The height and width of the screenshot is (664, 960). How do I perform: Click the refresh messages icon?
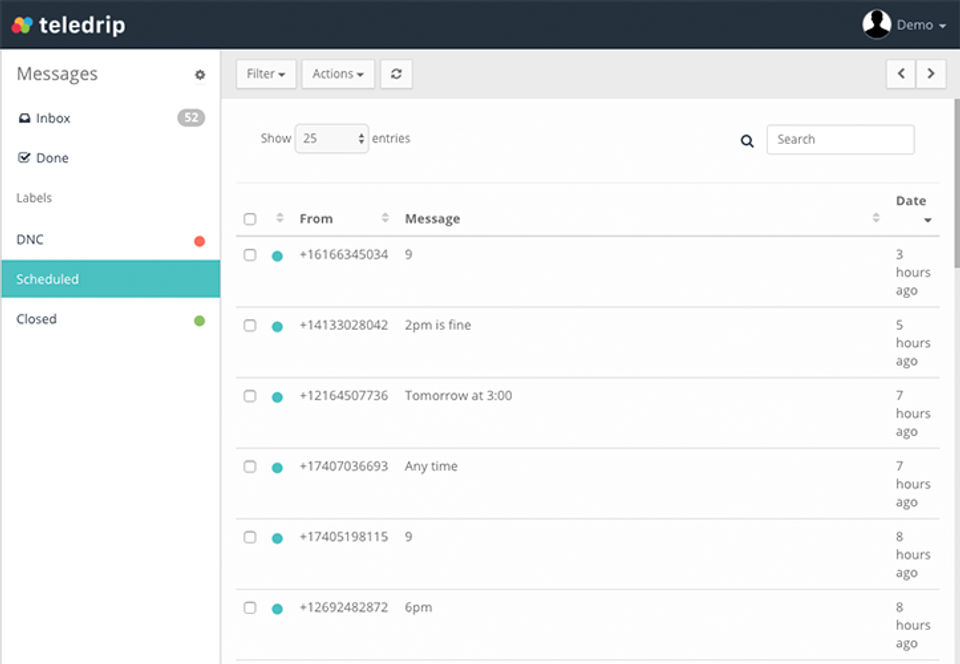coord(396,73)
